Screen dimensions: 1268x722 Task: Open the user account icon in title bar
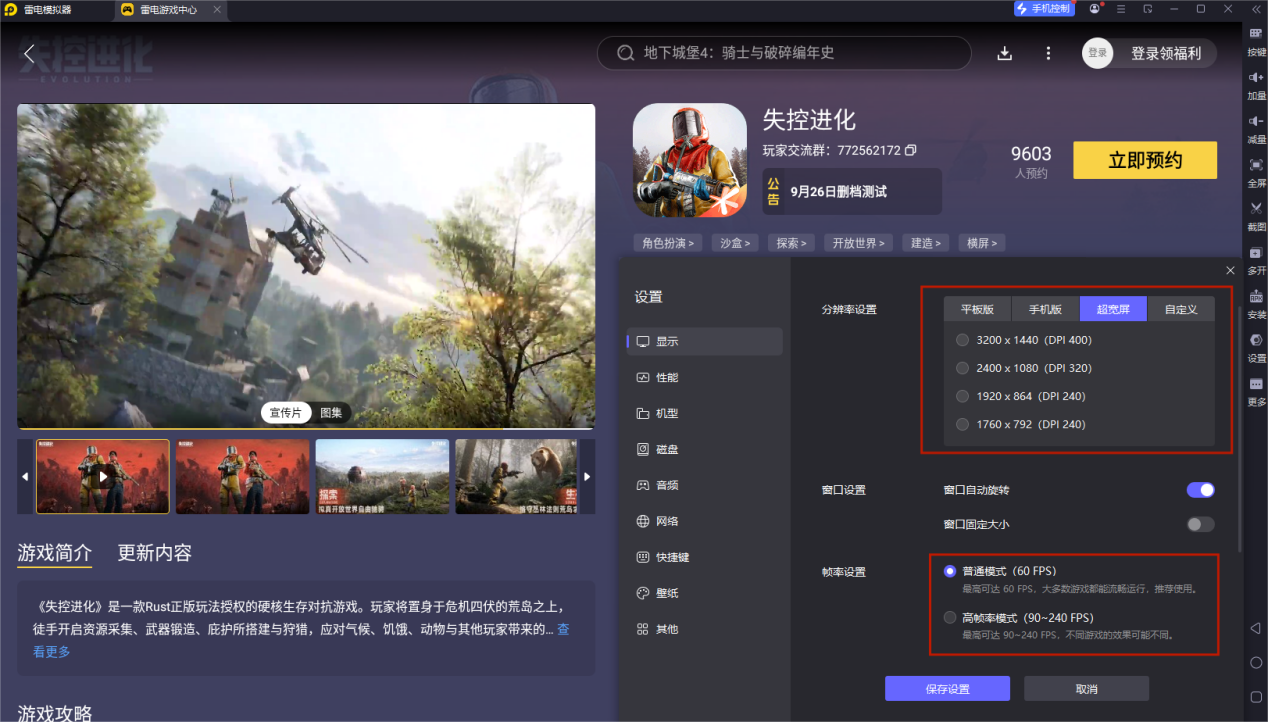(x=1095, y=9)
